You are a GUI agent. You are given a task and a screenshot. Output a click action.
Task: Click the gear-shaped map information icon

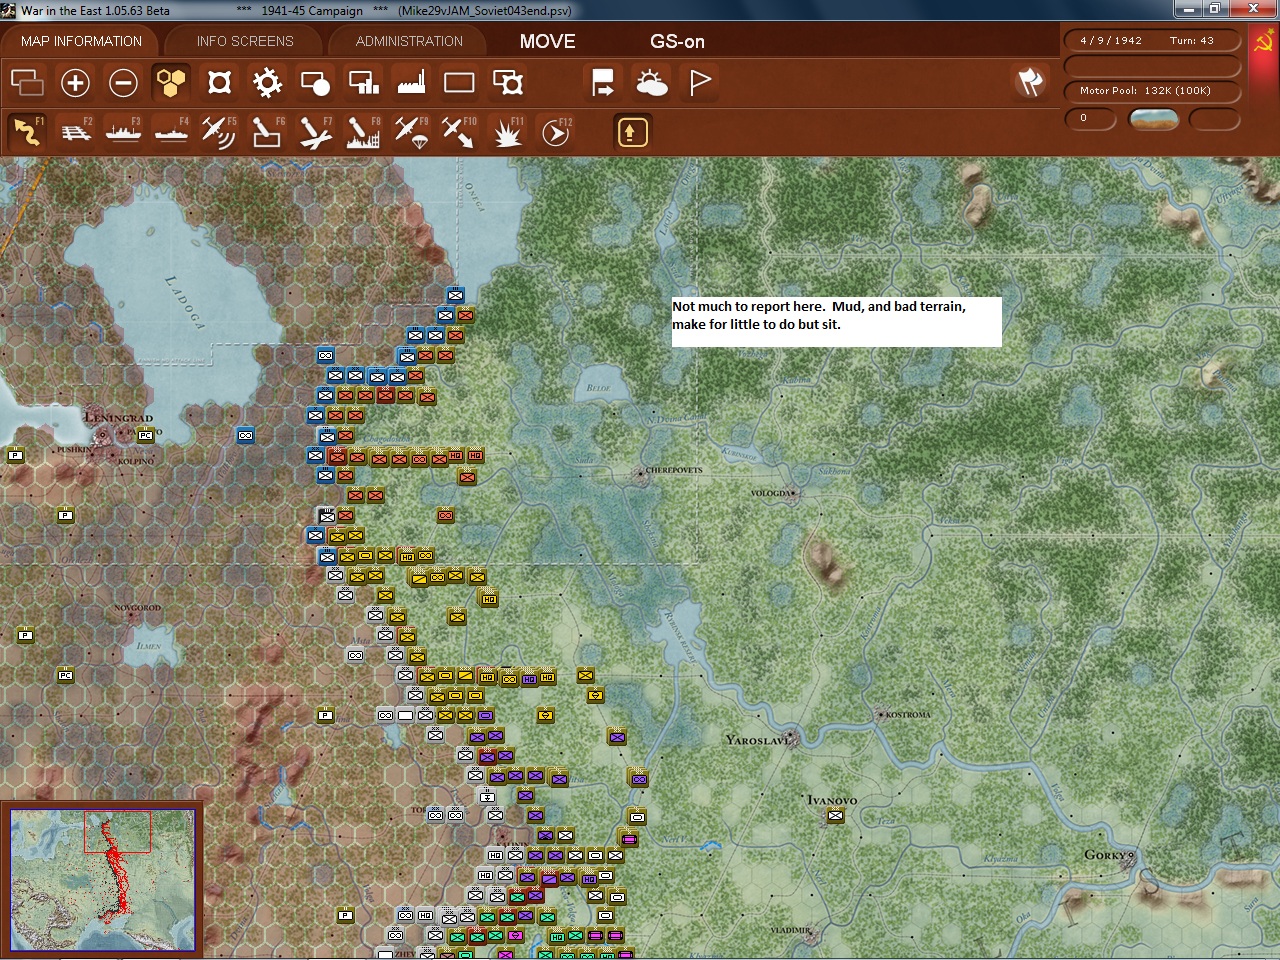[x=267, y=82]
